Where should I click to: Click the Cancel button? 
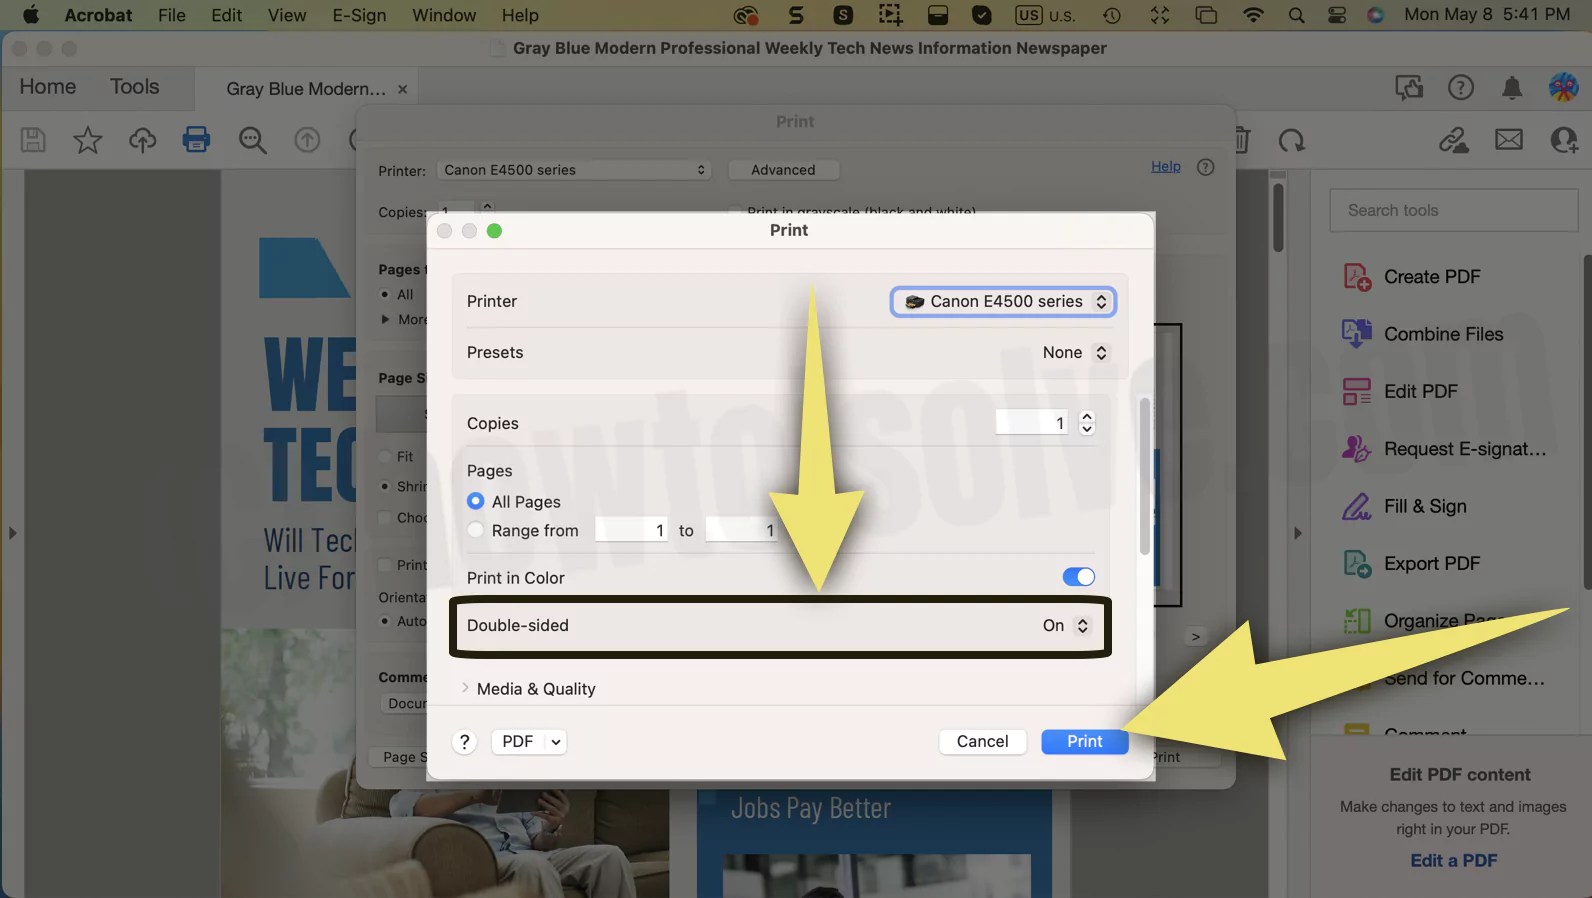982,741
